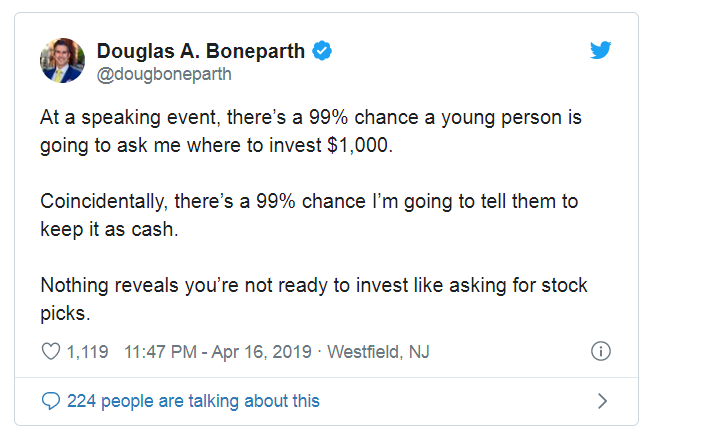The width and height of the screenshot is (718, 432).
Task: Click the blue verified badge
Action: click(322, 51)
